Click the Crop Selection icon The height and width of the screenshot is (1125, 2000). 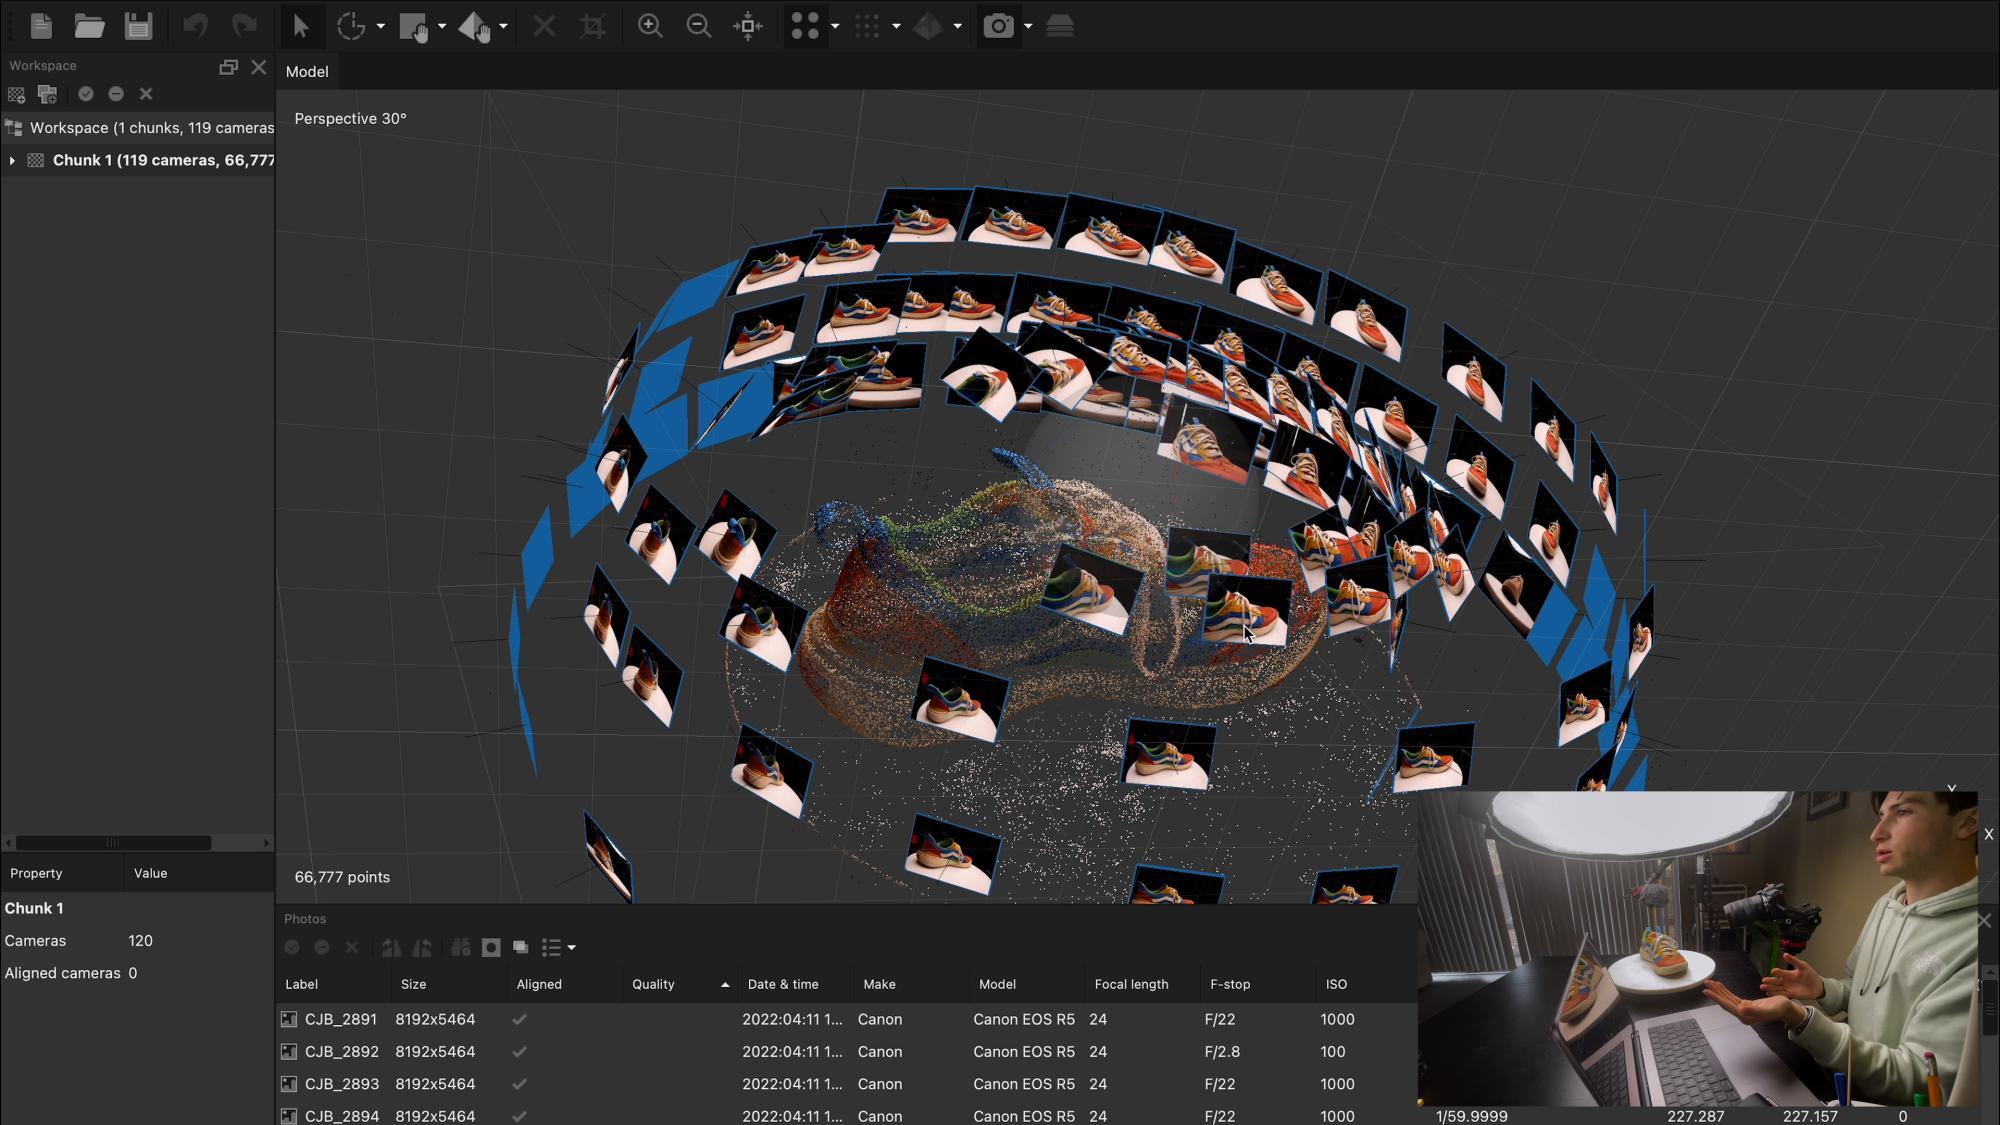point(593,26)
